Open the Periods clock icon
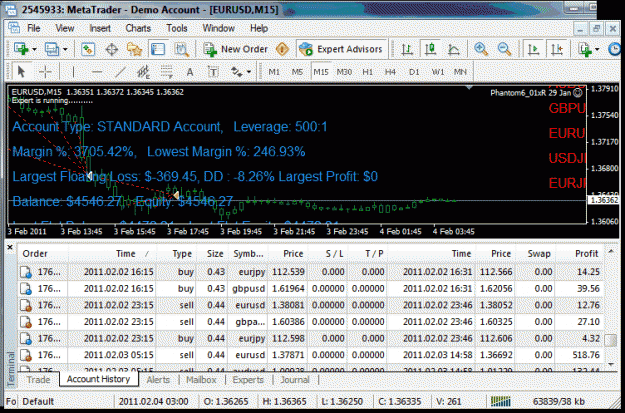 [x=616, y=49]
